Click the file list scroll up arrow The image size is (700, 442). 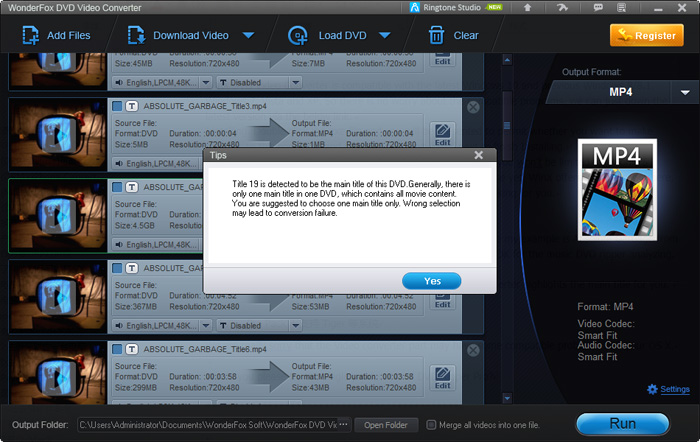(507, 60)
